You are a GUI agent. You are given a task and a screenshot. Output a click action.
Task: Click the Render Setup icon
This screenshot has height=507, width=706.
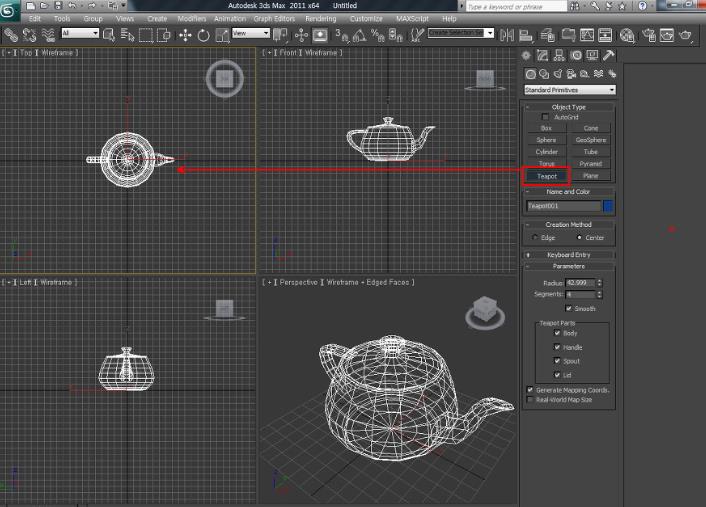[x=648, y=35]
